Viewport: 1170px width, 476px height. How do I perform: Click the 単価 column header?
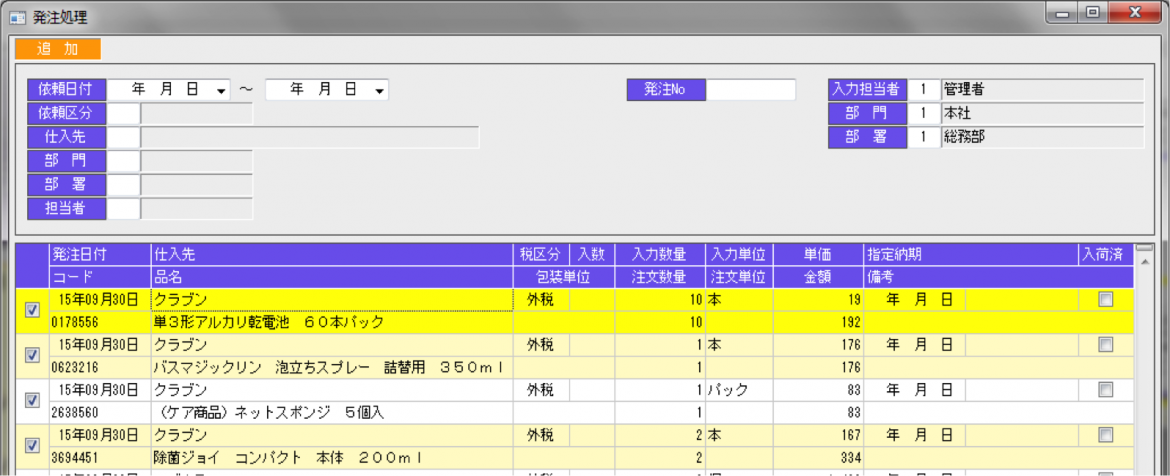(x=817, y=254)
